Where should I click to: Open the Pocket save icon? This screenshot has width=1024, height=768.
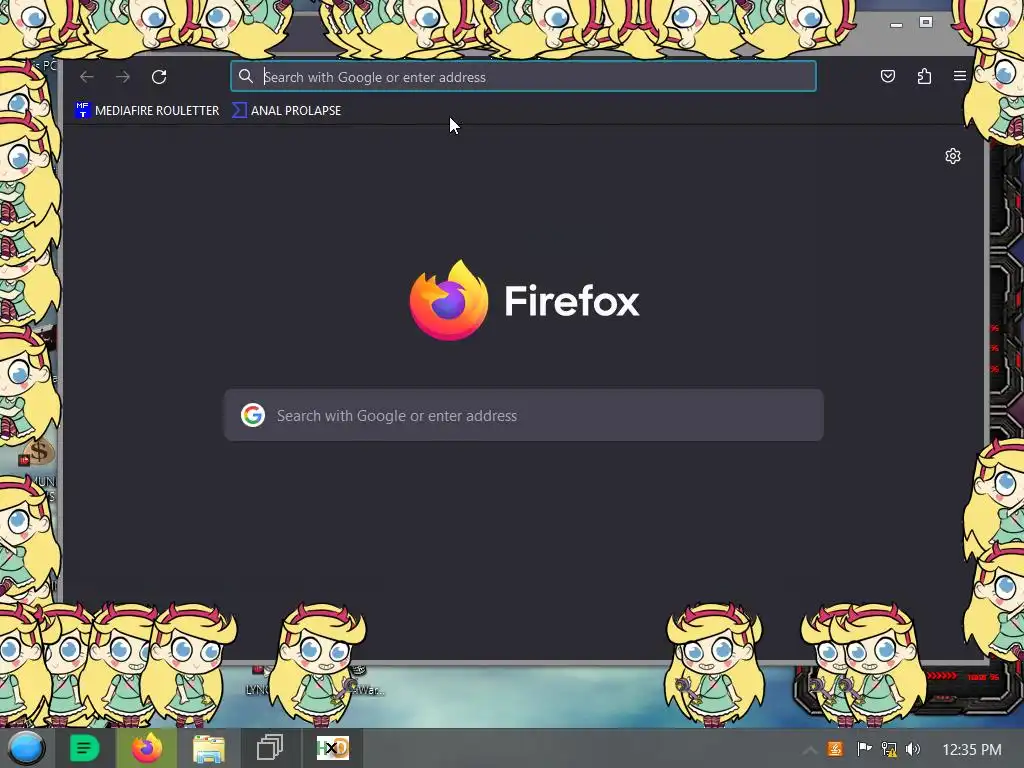coord(888,76)
